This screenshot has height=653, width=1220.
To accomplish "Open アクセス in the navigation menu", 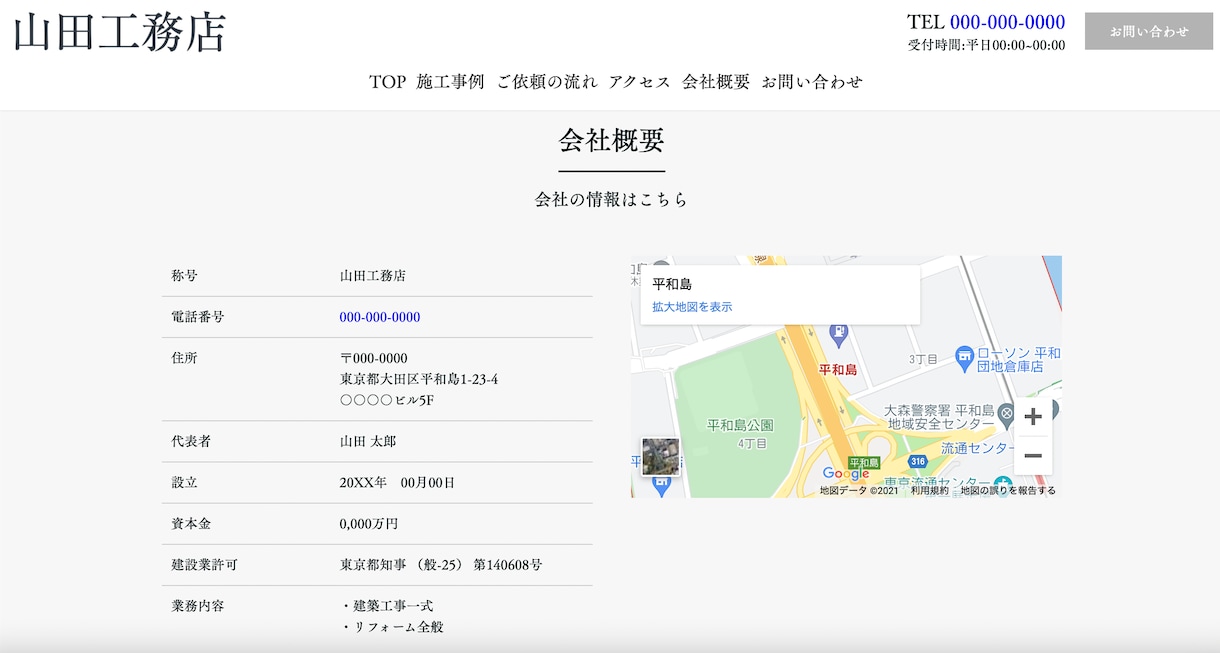I will pos(639,82).
